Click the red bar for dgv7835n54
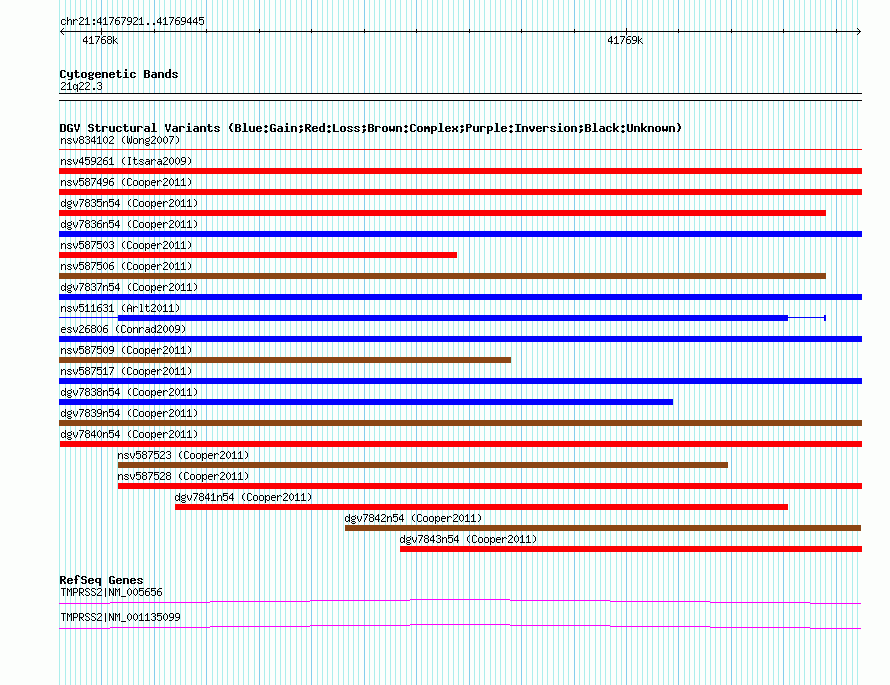Screen dimensions: 890x685 pyautogui.click(x=442, y=213)
